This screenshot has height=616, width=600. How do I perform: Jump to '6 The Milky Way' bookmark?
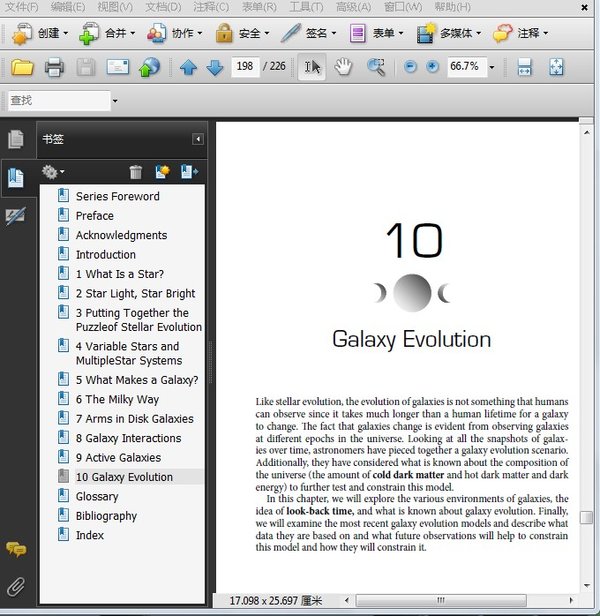pyautogui.click(x=117, y=399)
